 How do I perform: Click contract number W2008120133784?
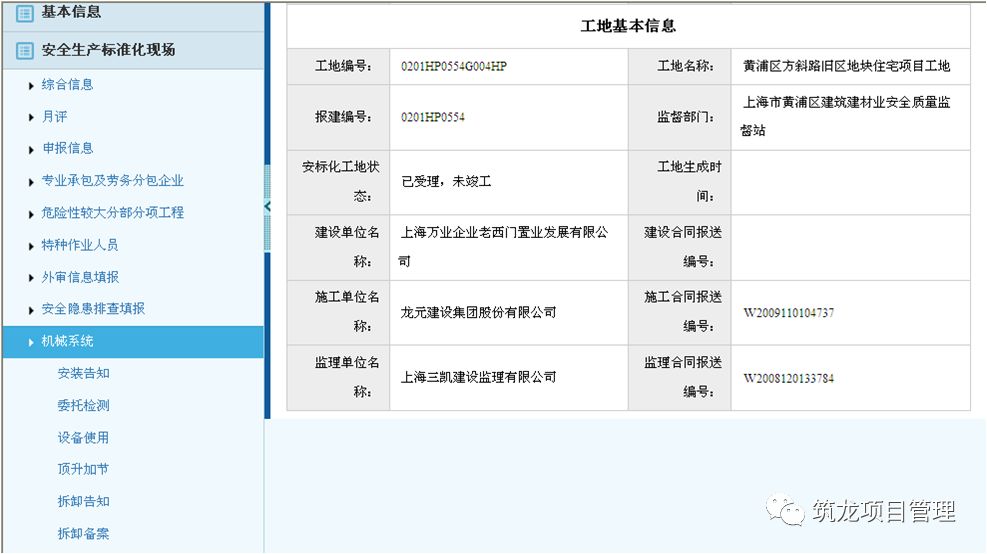click(x=789, y=378)
